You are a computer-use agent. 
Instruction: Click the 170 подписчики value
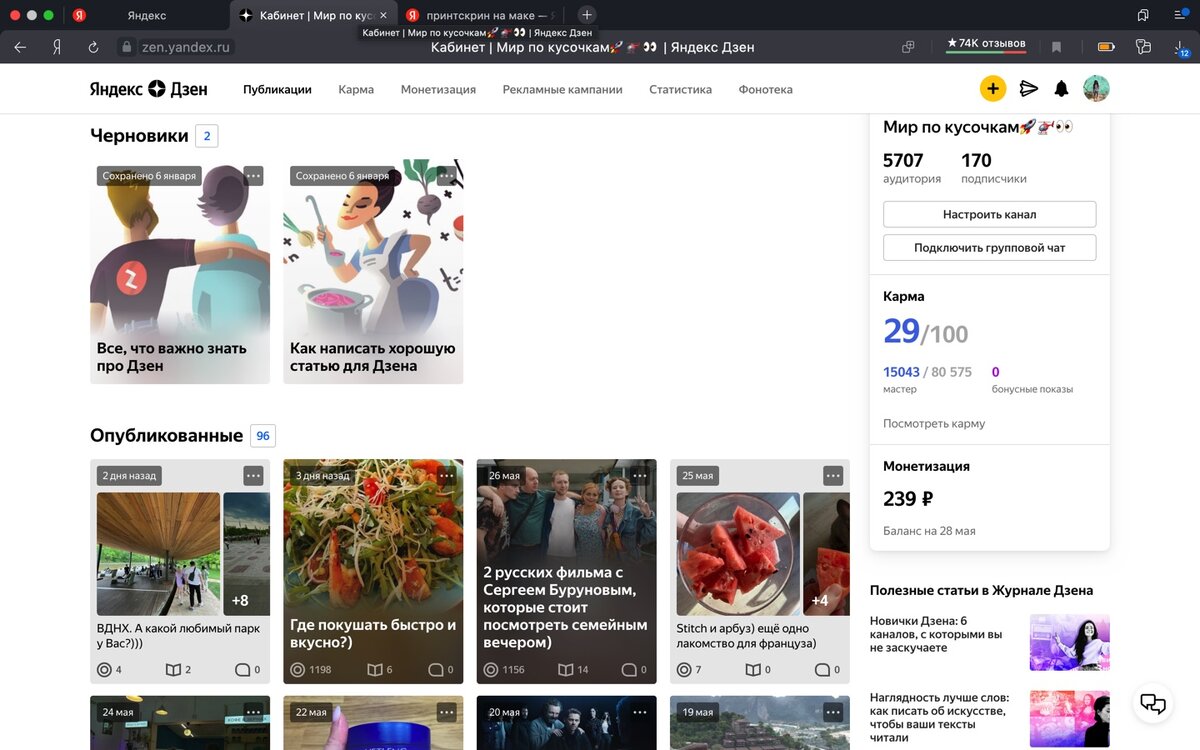point(976,160)
